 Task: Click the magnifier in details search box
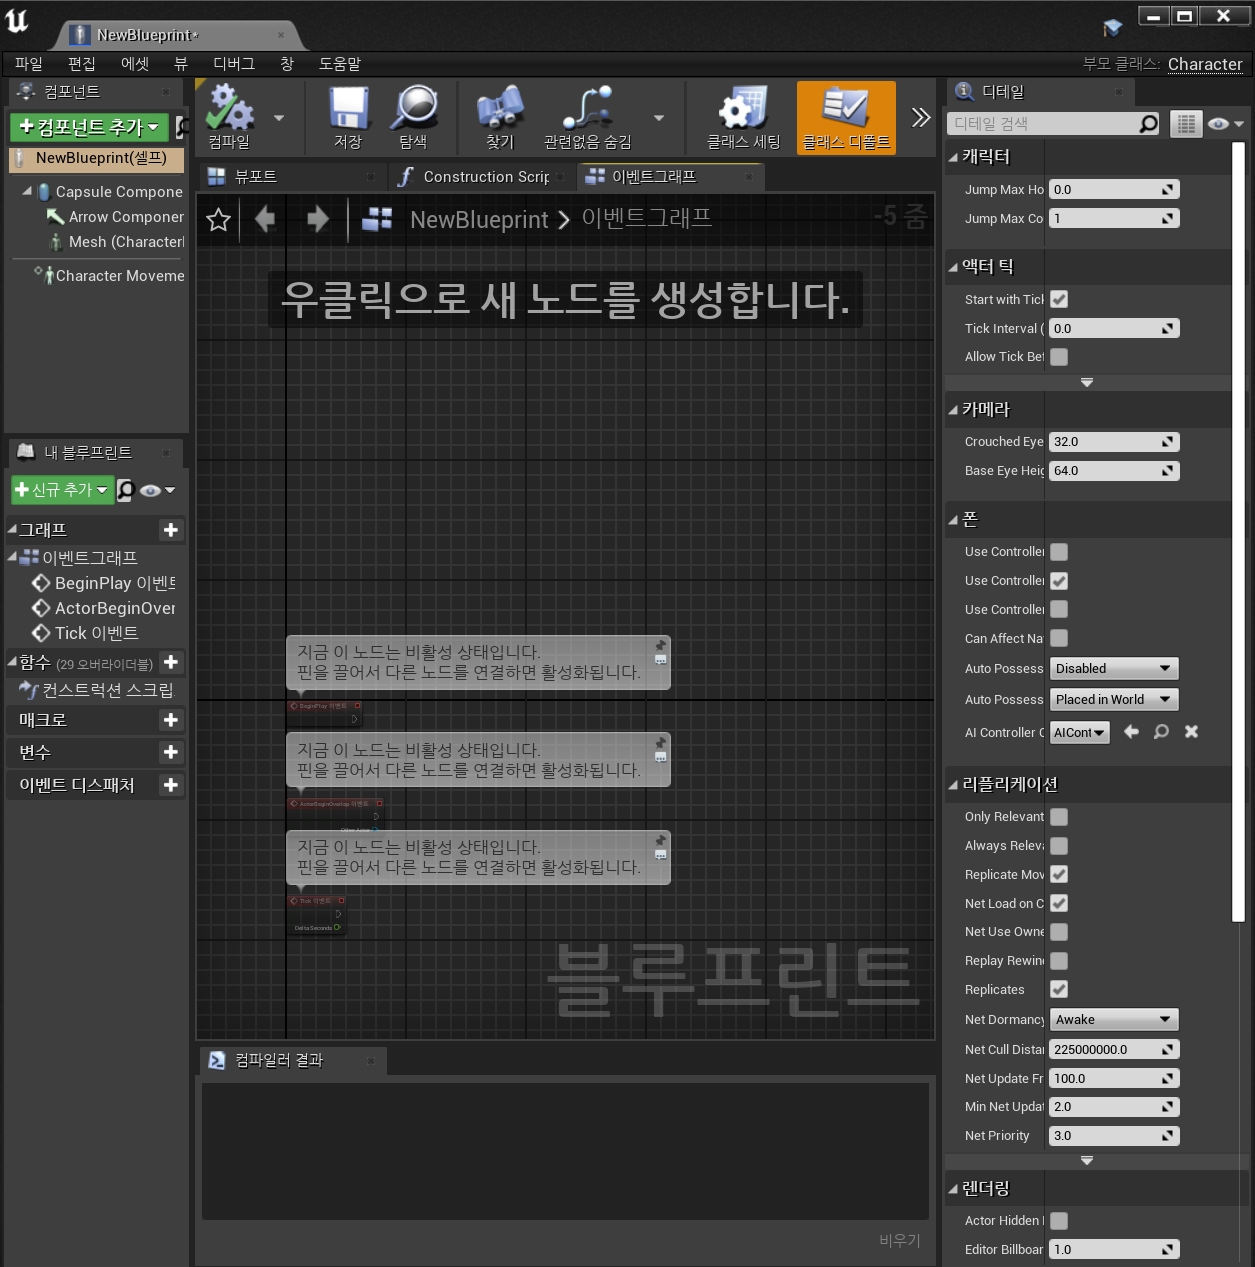click(x=1149, y=124)
